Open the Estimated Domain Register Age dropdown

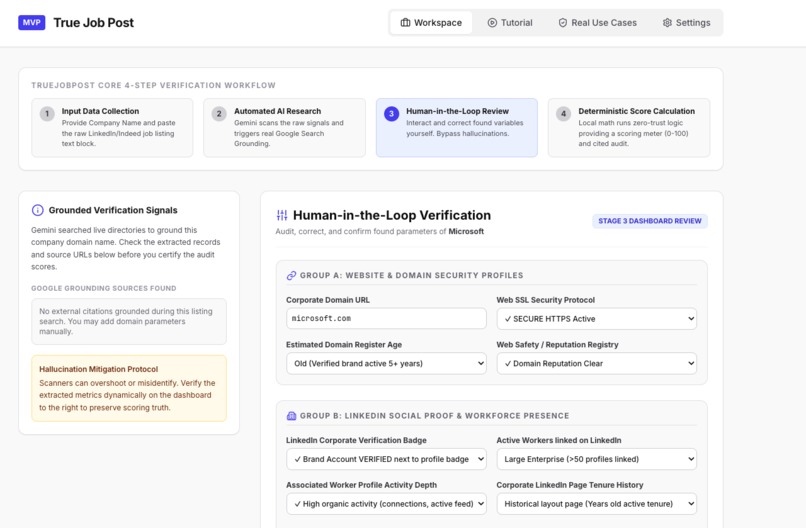(x=386, y=363)
